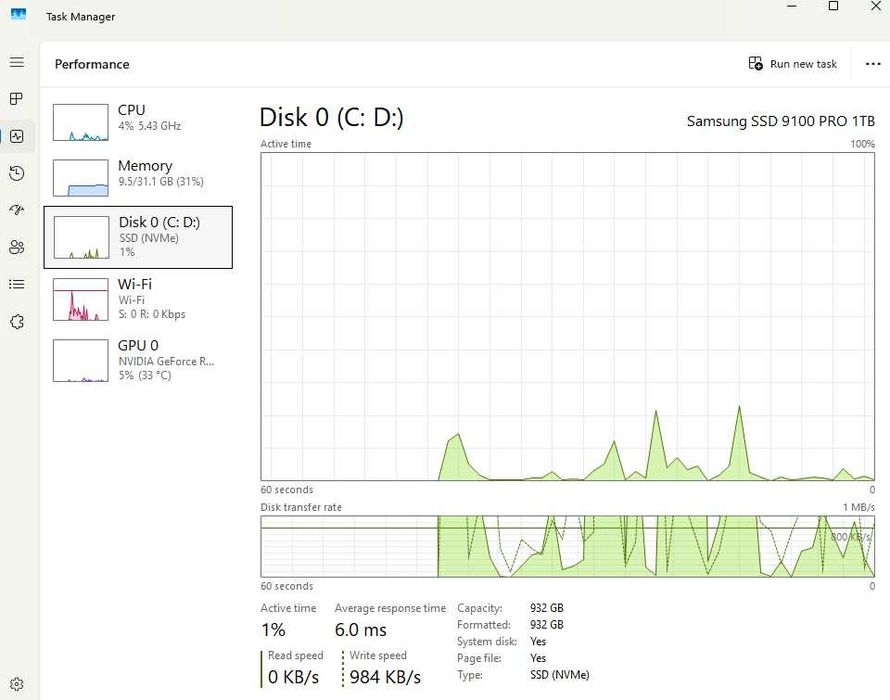This screenshot has height=700, width=890.
Task: Click the Page file Yes value
Action: 538,658
